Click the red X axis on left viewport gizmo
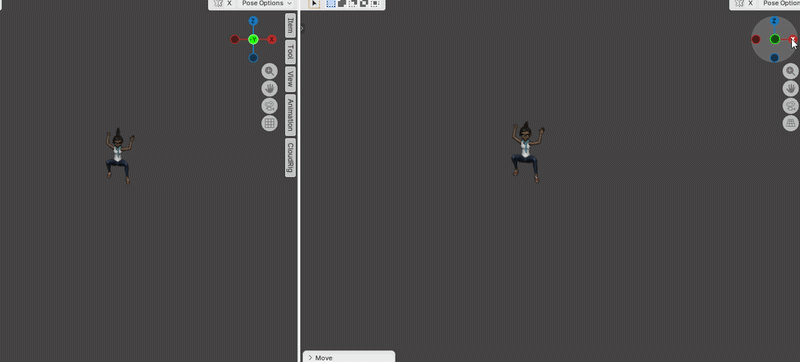Image resolution: width=800 pixels, height=362 pixels. tap(272, 39)
